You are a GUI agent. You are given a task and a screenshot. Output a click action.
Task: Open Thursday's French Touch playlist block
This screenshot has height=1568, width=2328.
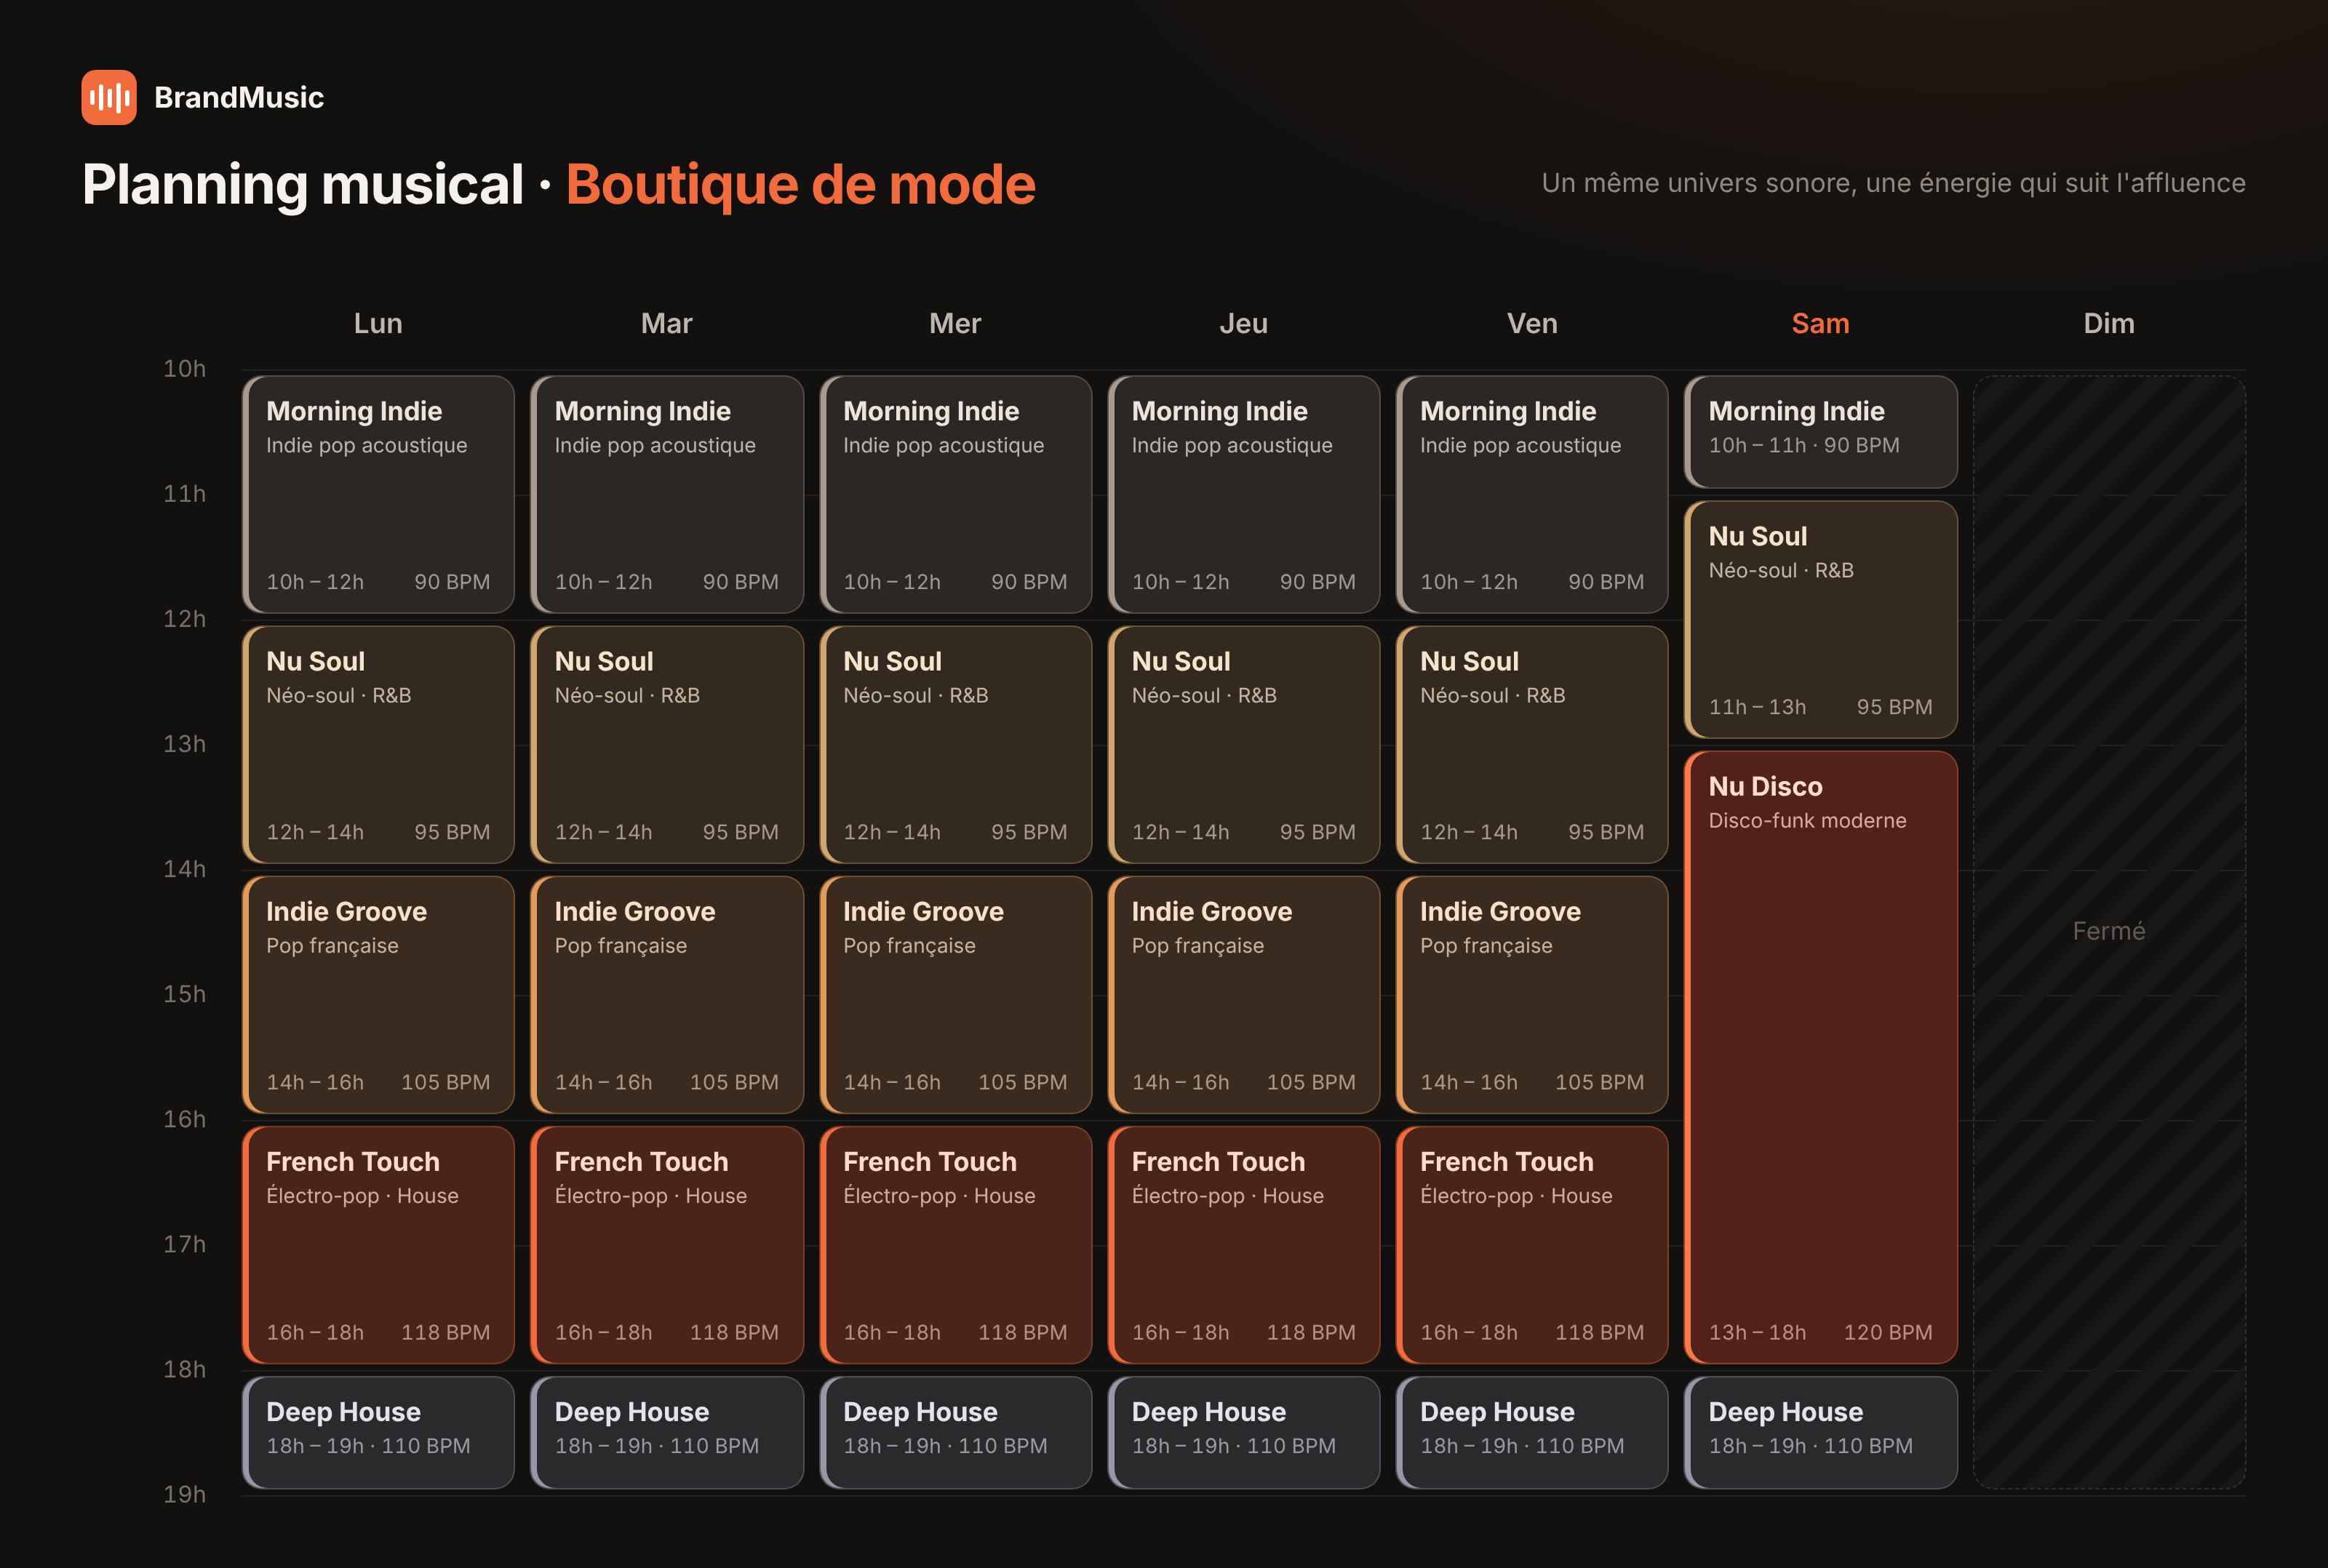tap(1244, 1244)
